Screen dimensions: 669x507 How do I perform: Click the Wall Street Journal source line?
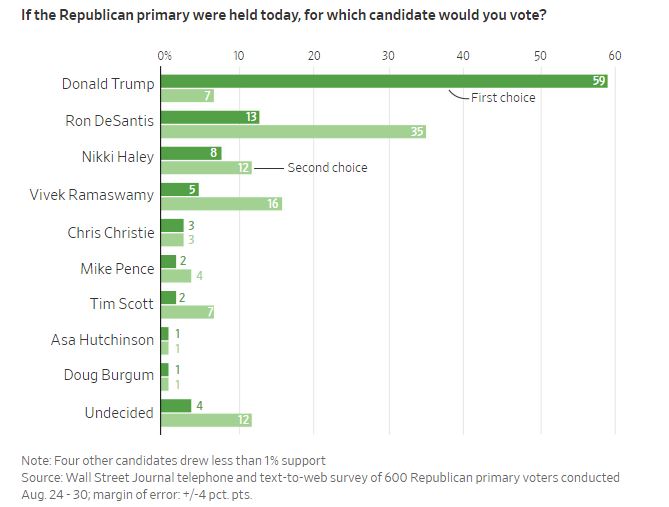click(320, 478)
